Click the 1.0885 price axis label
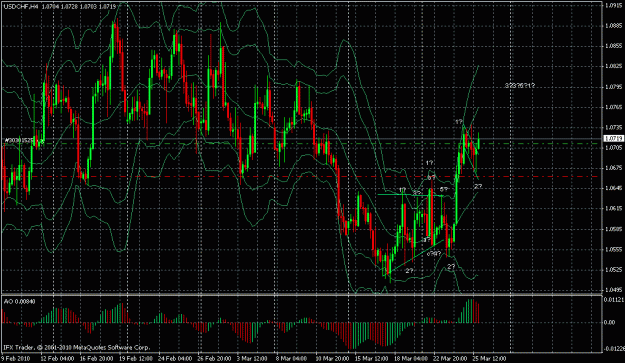625x363 pixels. click(x=613, y=26)
